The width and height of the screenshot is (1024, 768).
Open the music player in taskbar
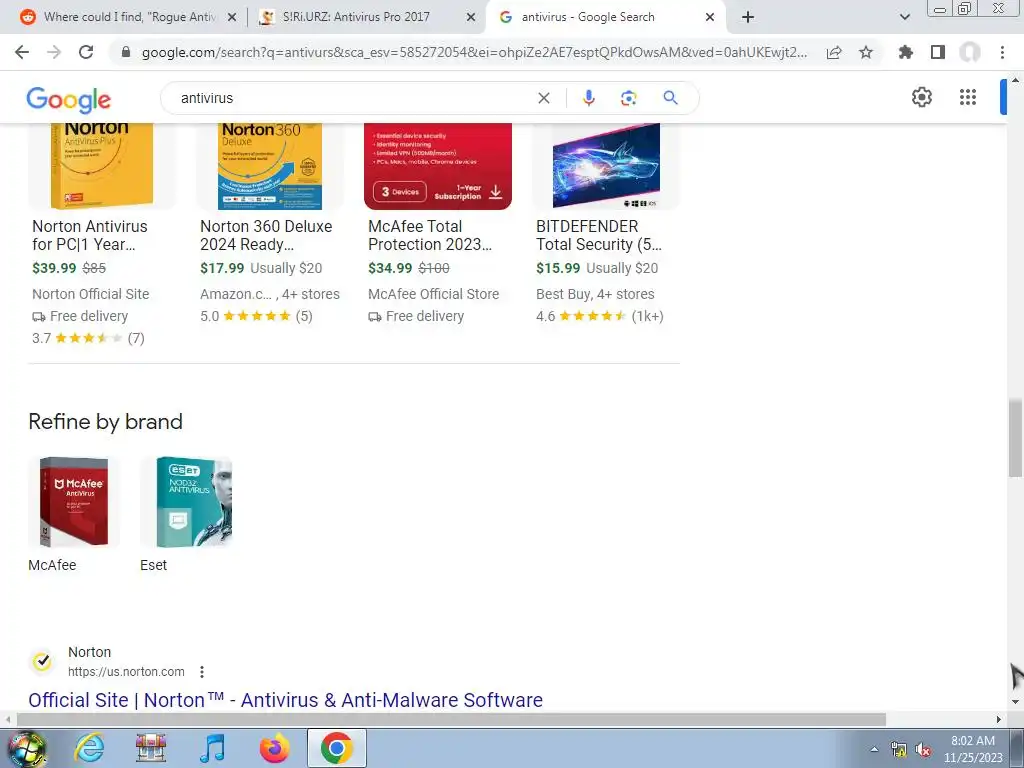click(x=212, y=748)
